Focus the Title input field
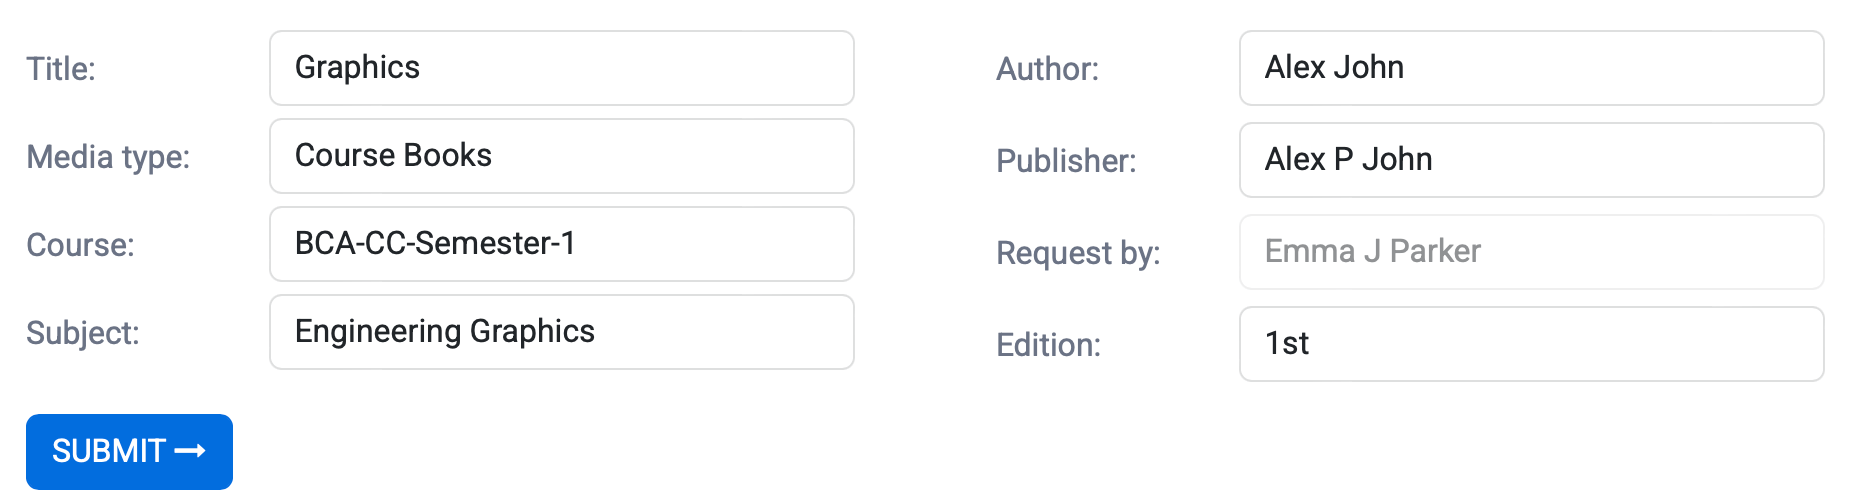The image size is (1856, 502). pyautogui.click(x=561, y=68)
